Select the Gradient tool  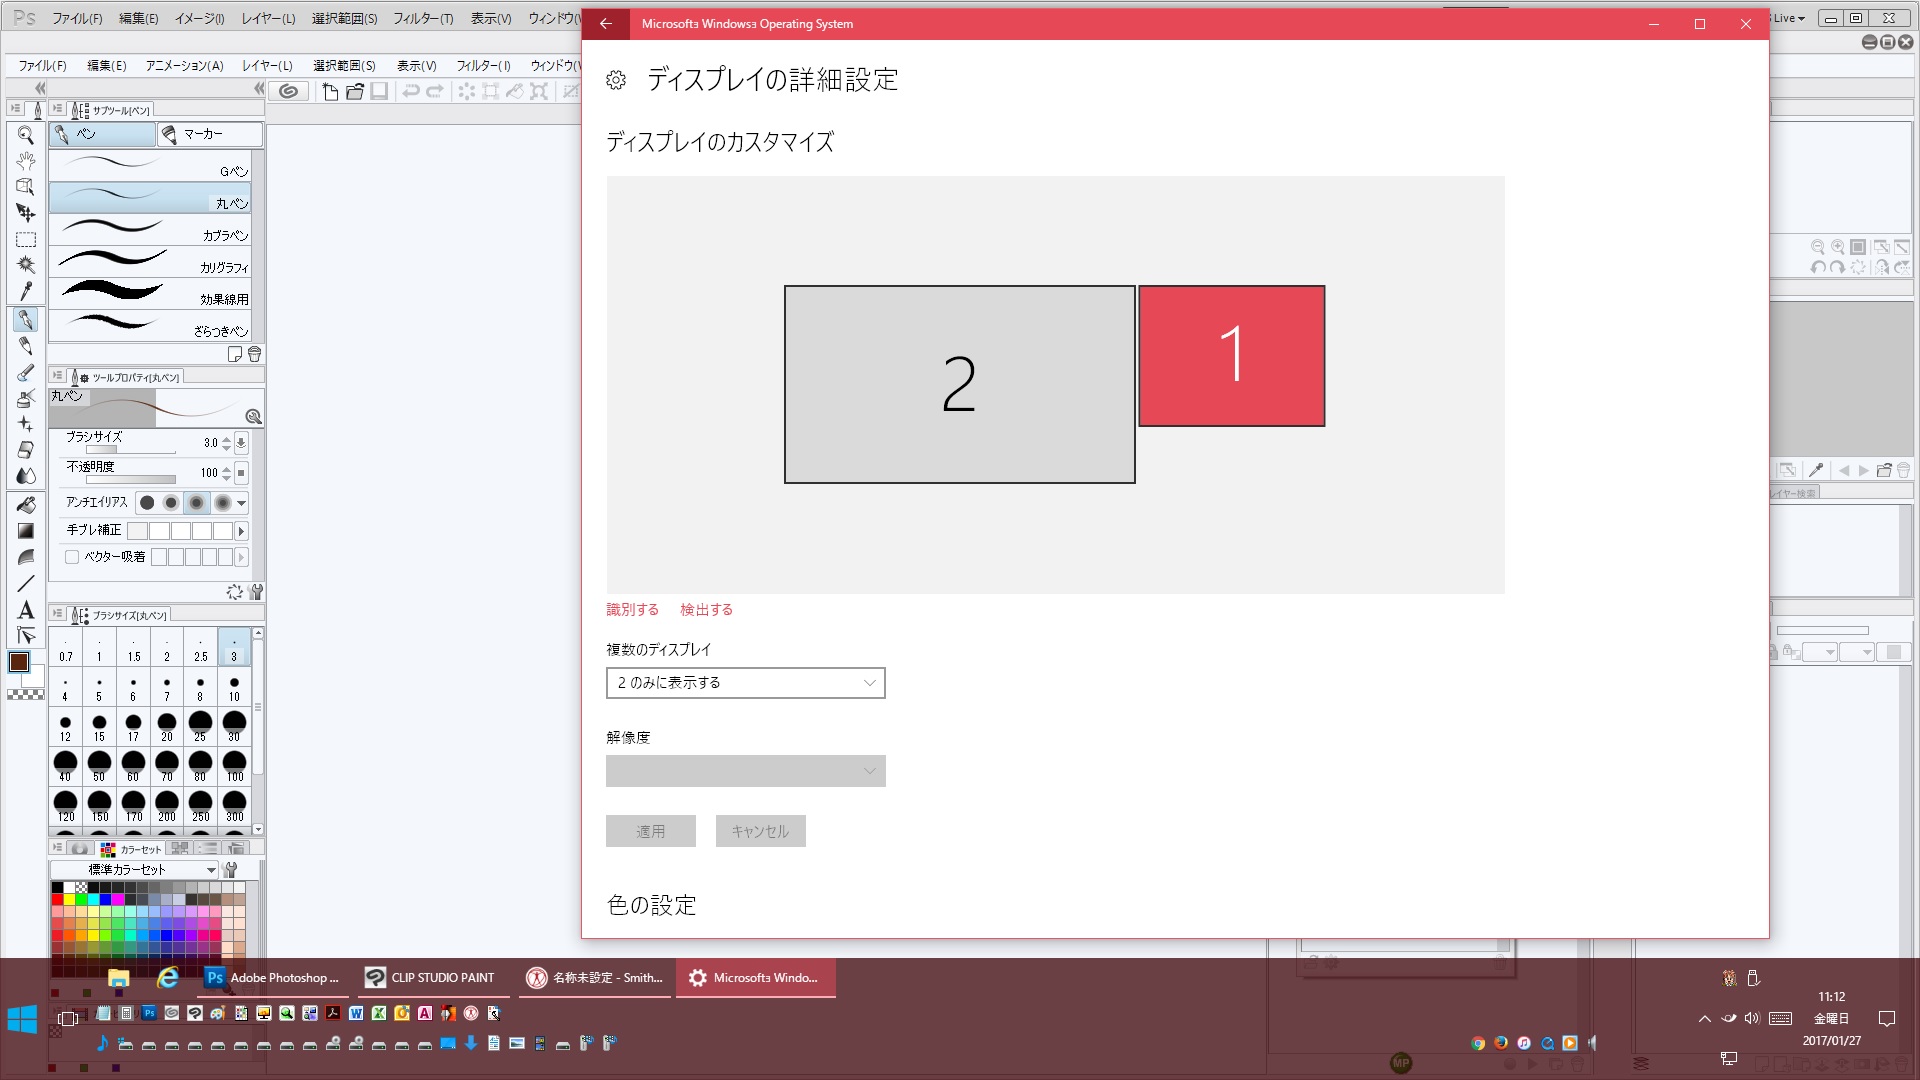pyautogui.click(x=26, y=531)
